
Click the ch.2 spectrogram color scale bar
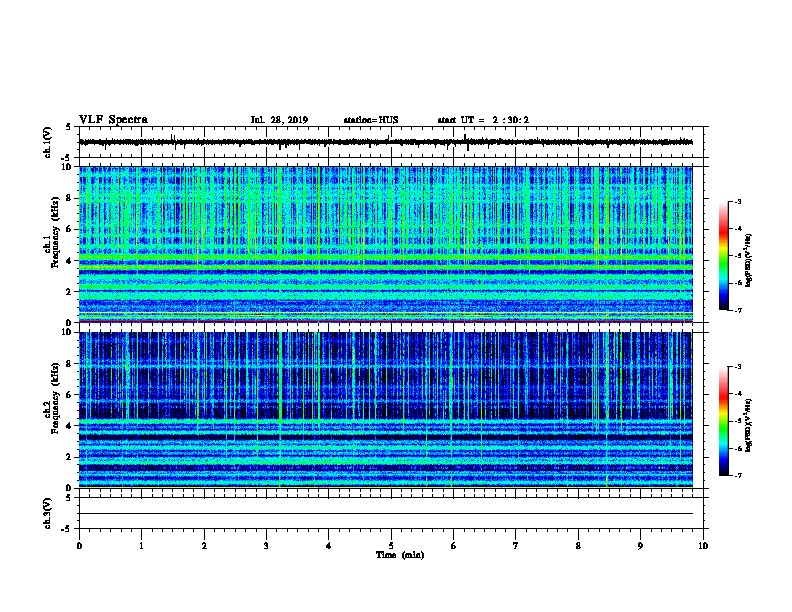tap(723, 421)
